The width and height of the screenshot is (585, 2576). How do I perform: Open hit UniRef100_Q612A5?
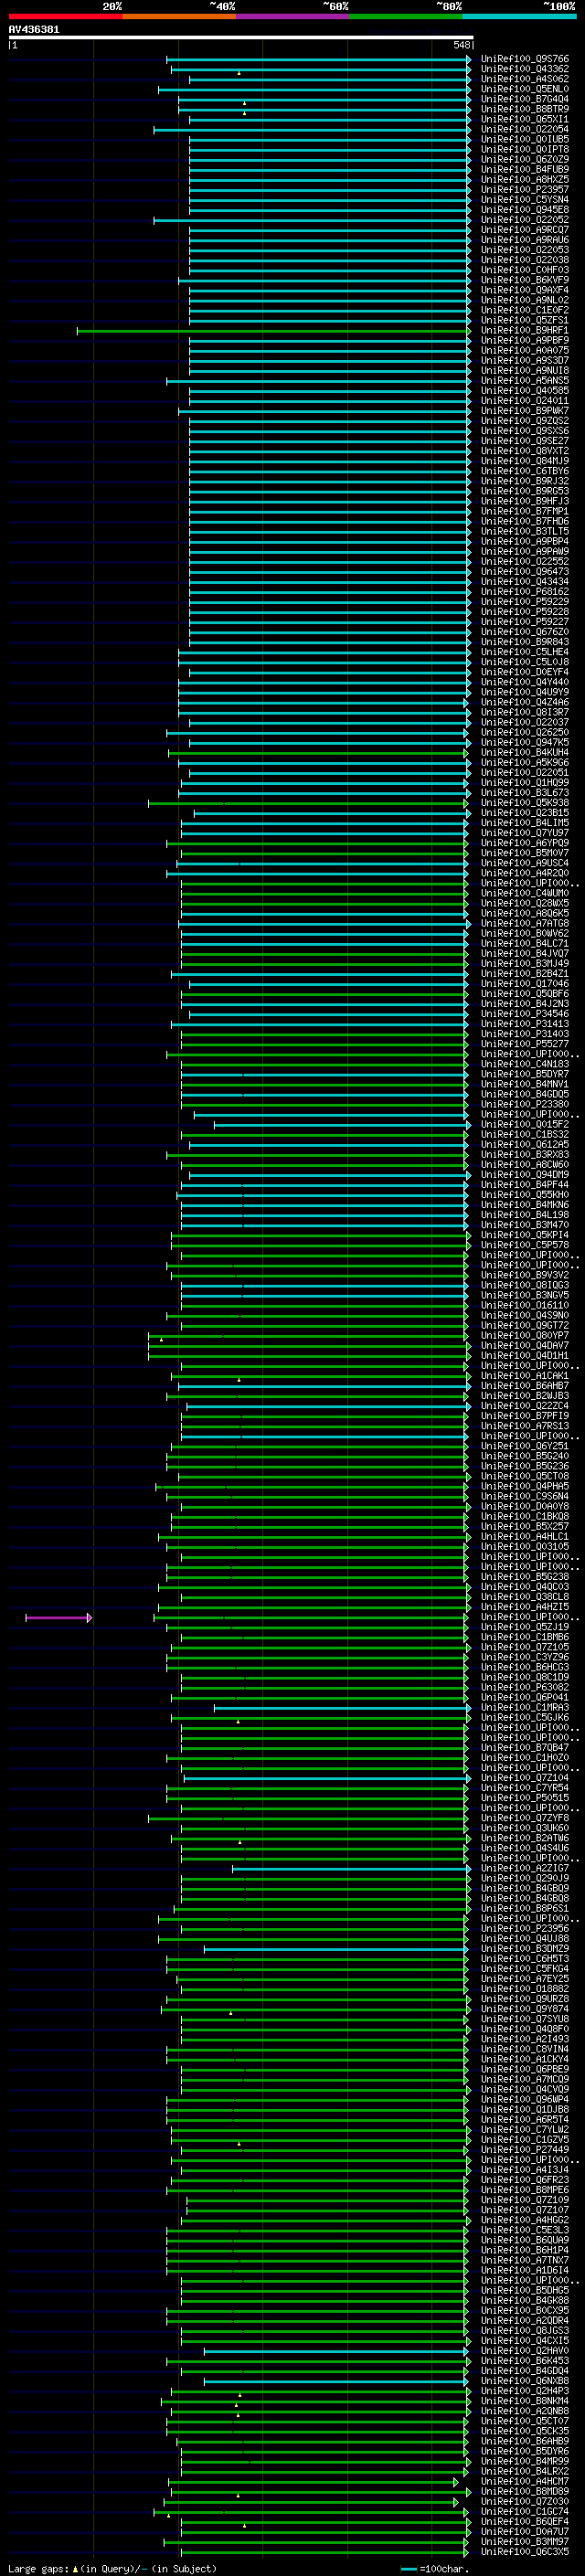tap(525, 1145)
